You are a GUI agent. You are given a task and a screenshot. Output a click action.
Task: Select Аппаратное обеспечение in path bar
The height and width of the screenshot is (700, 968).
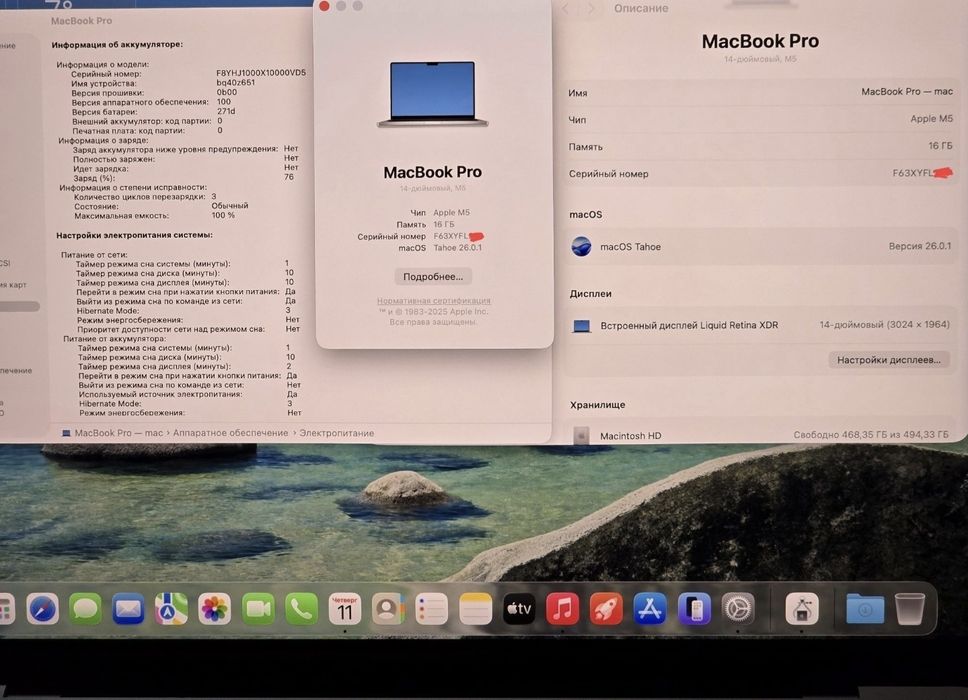(x=230, y=433)
